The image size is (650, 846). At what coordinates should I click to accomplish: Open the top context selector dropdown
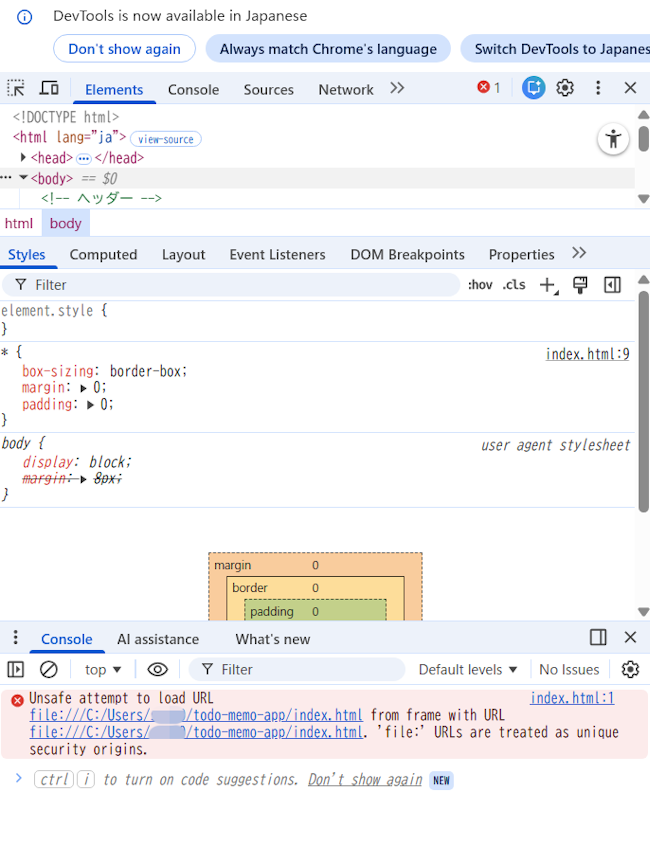click(103, 669)
